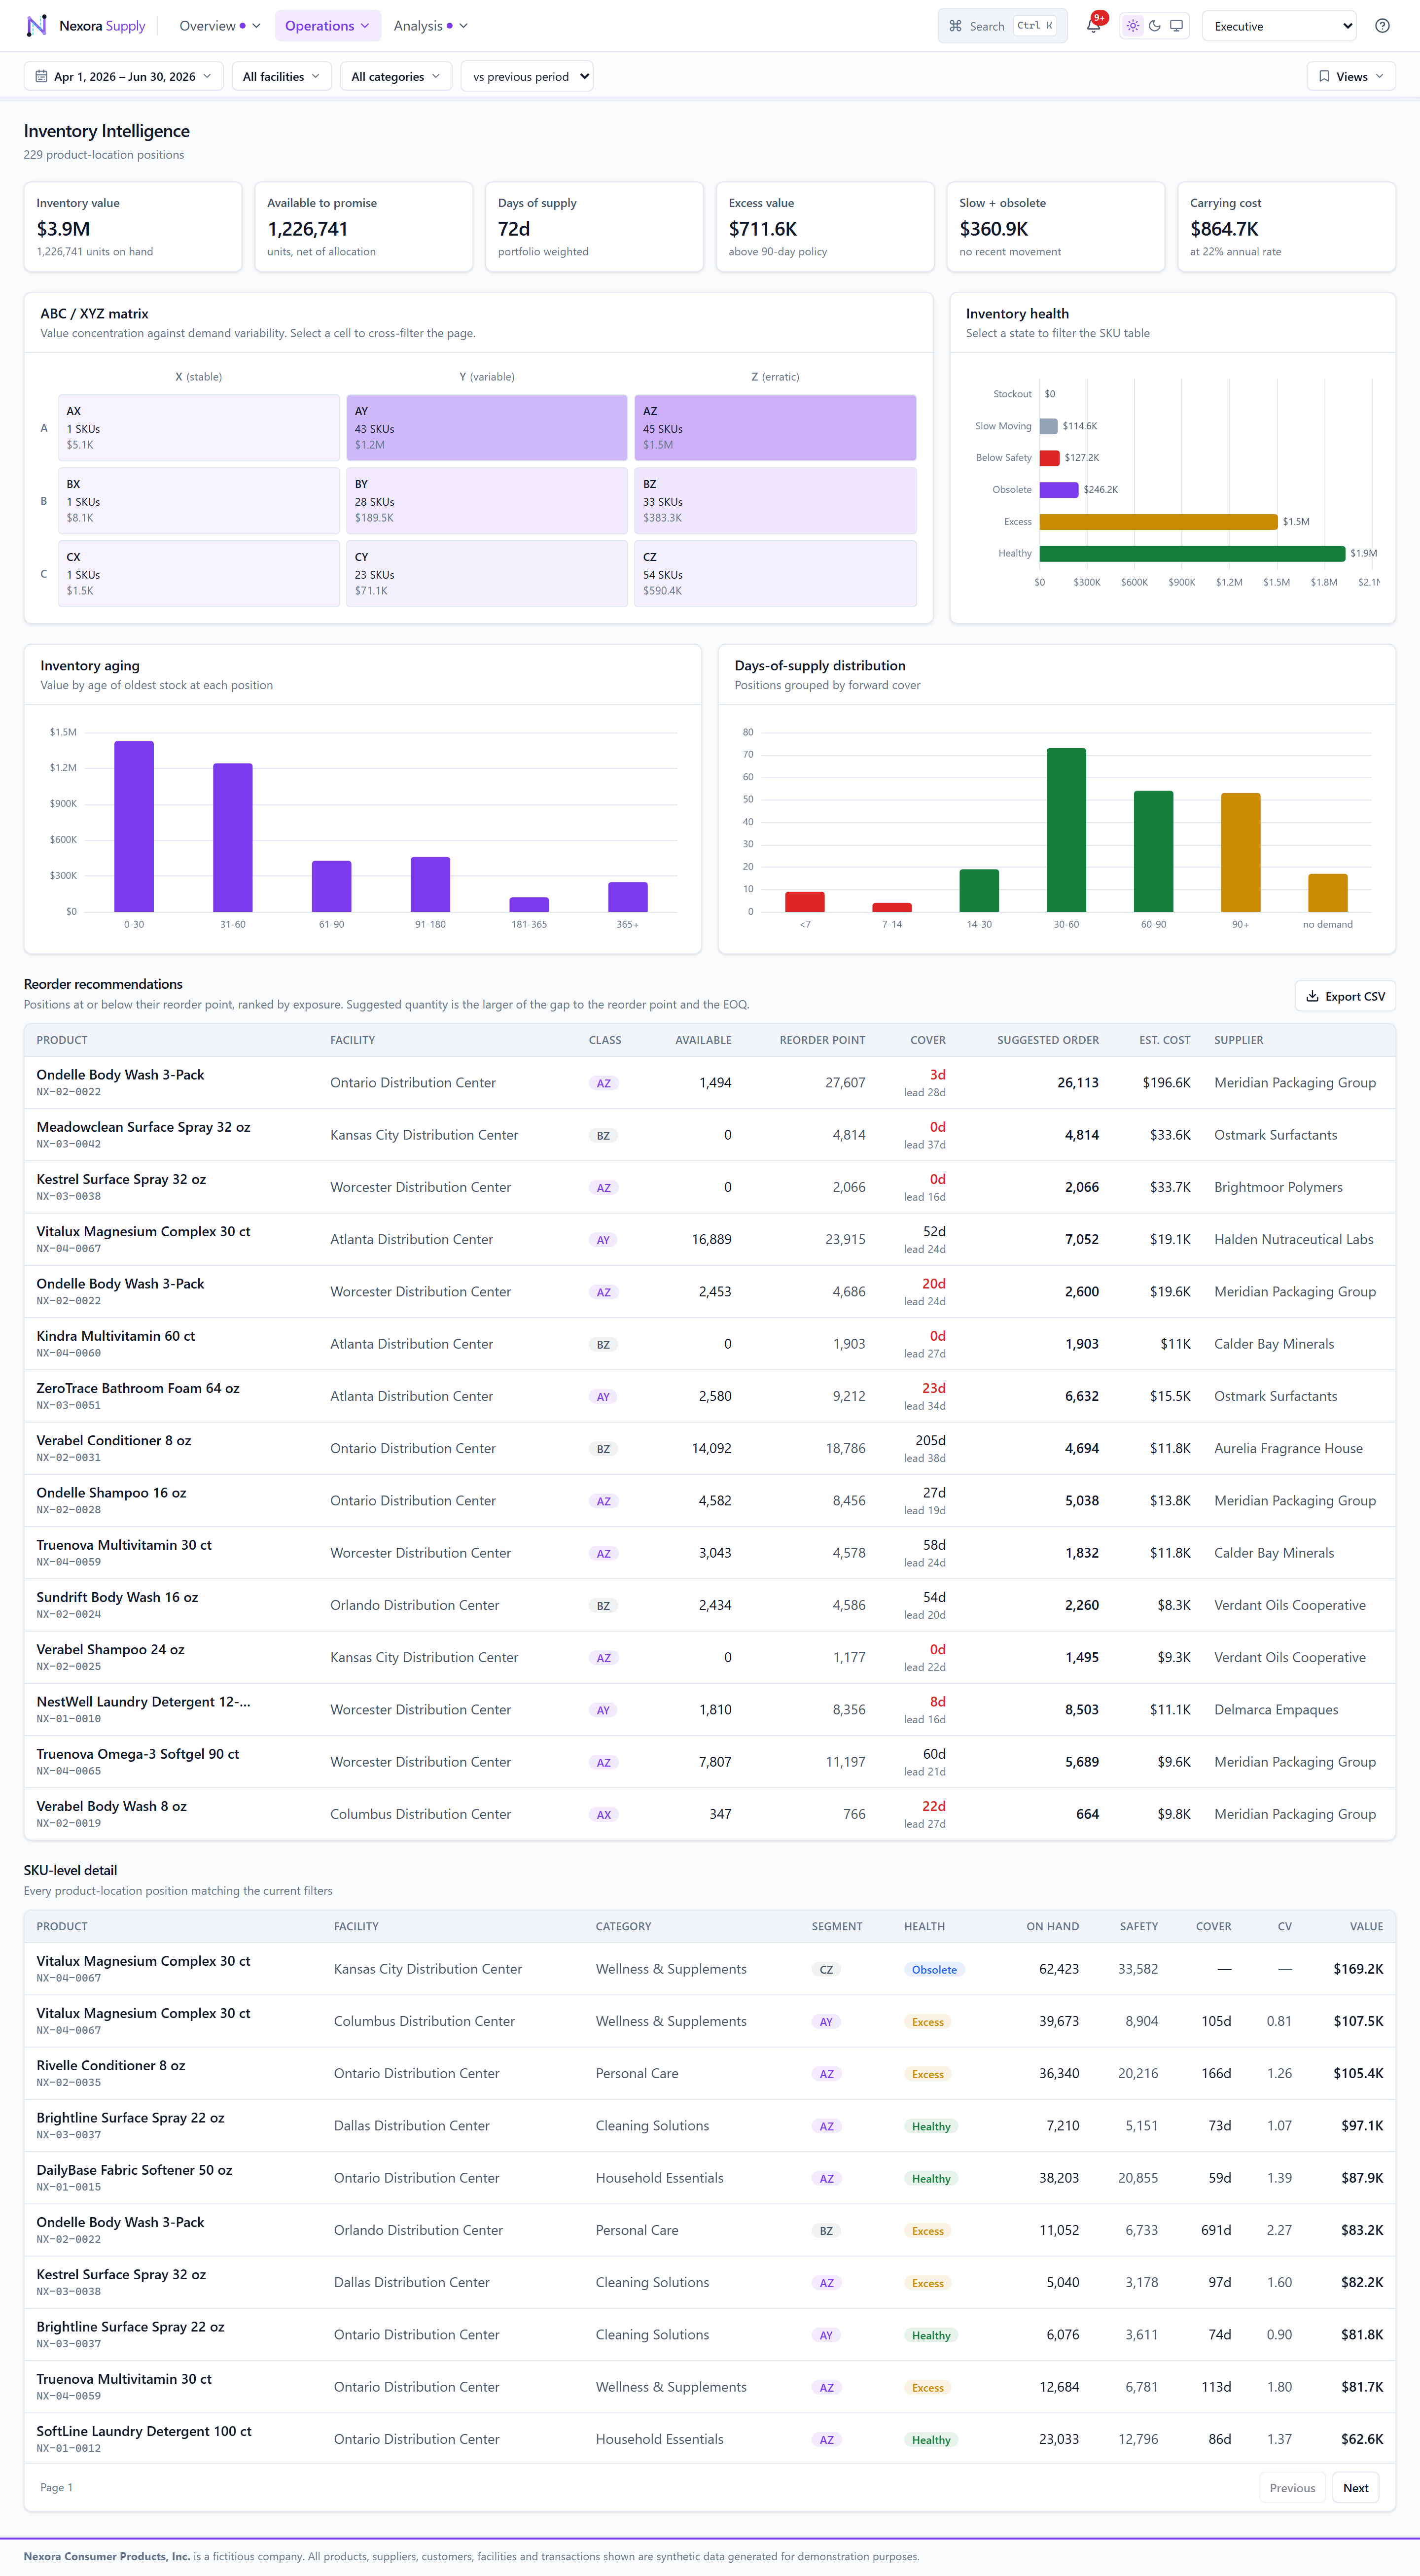Switch to dark theme moon icon

pos(1154,26)
